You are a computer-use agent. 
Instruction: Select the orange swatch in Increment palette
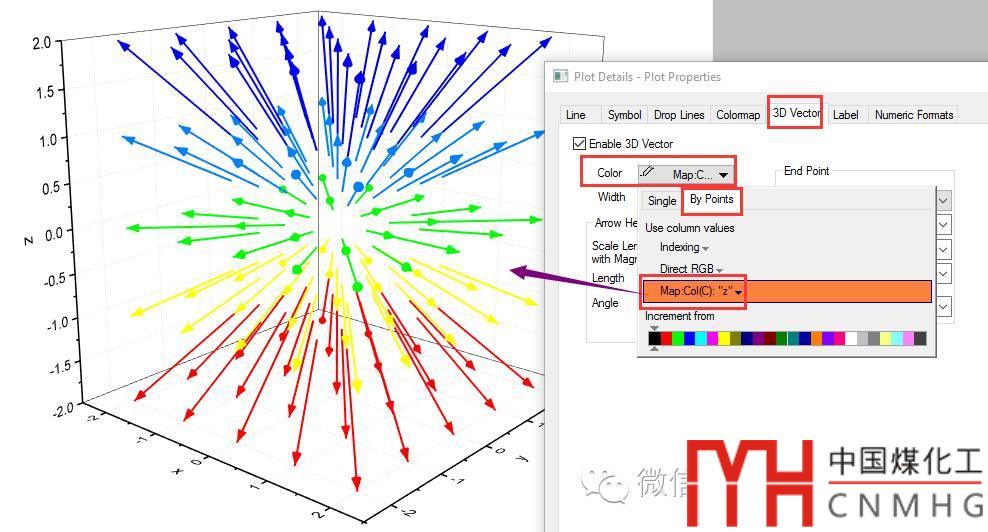[x=816, y=339]
